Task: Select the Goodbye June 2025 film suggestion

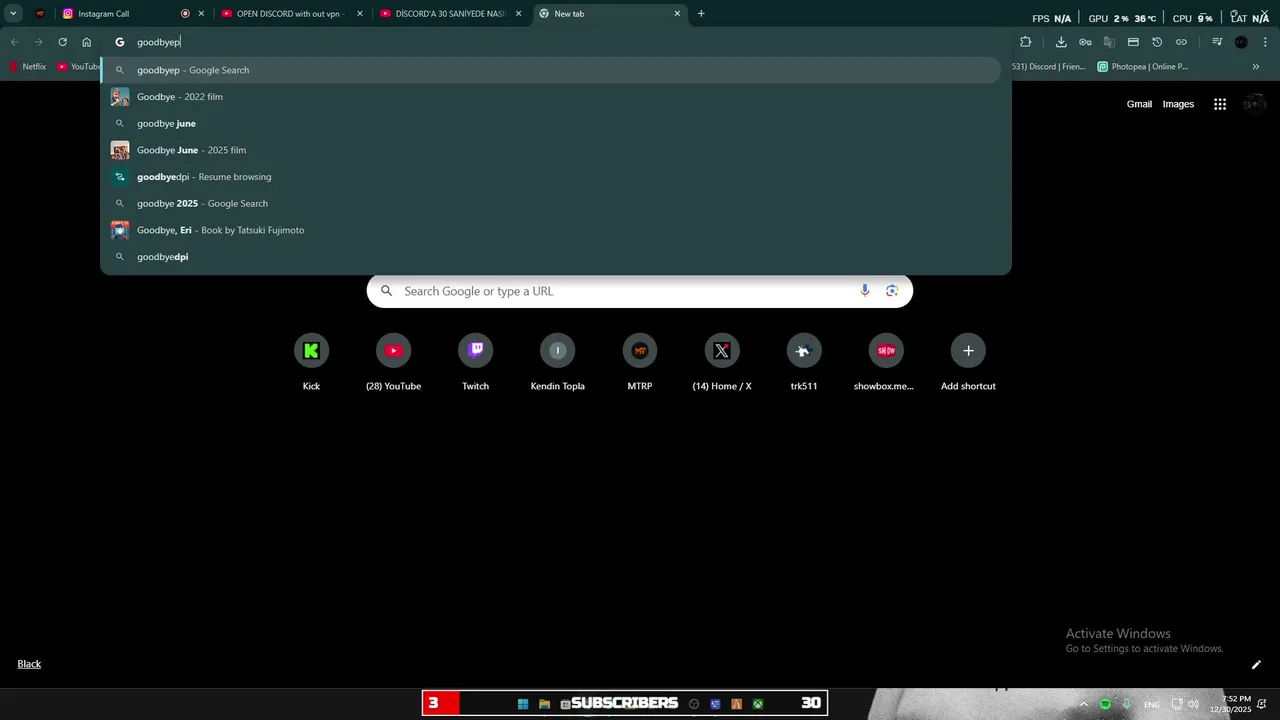Action: point(551,150)
